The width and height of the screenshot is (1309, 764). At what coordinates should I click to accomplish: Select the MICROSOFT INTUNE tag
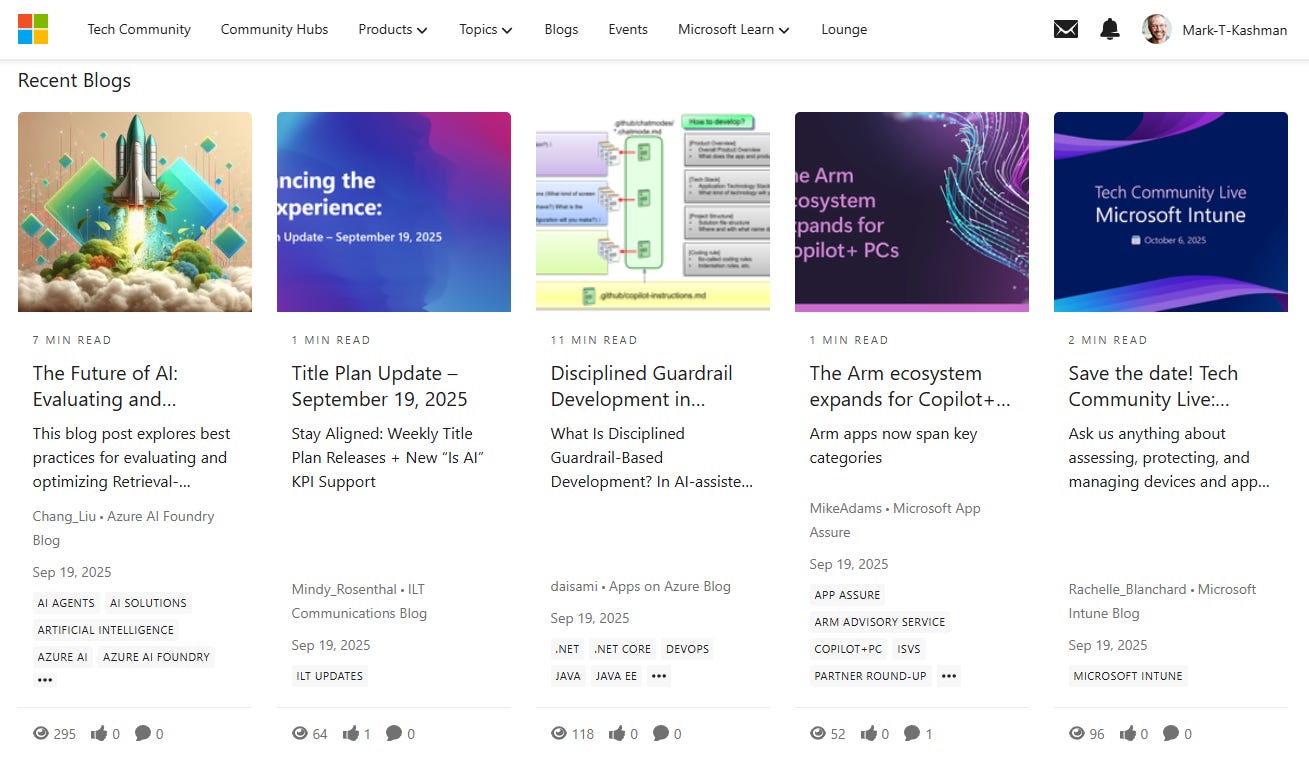[1128, 676]
